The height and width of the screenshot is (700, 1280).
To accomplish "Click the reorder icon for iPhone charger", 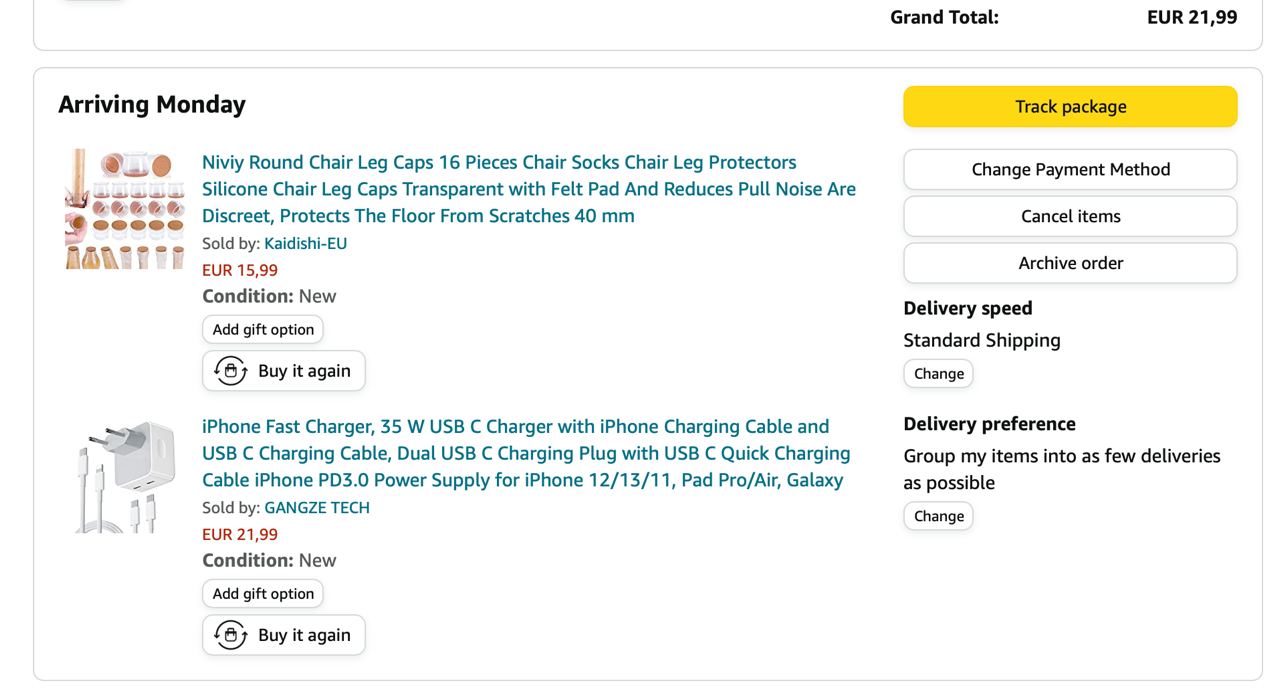I will point(231,635).
